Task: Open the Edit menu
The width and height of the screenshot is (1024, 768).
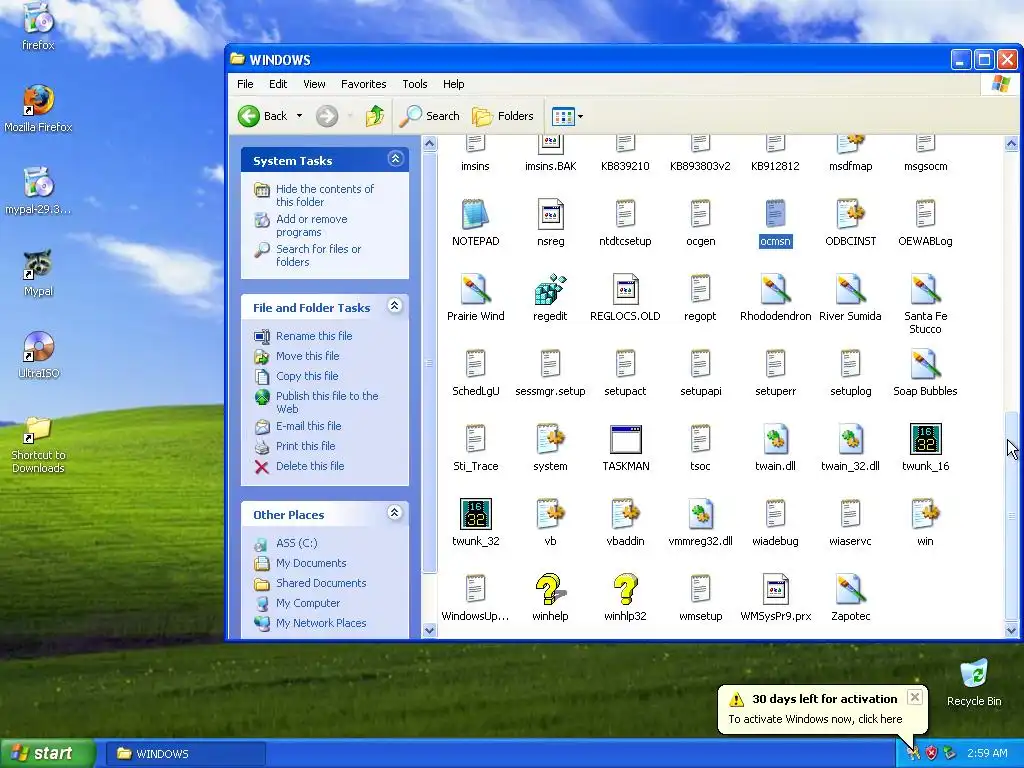Action: pos(278,84)
